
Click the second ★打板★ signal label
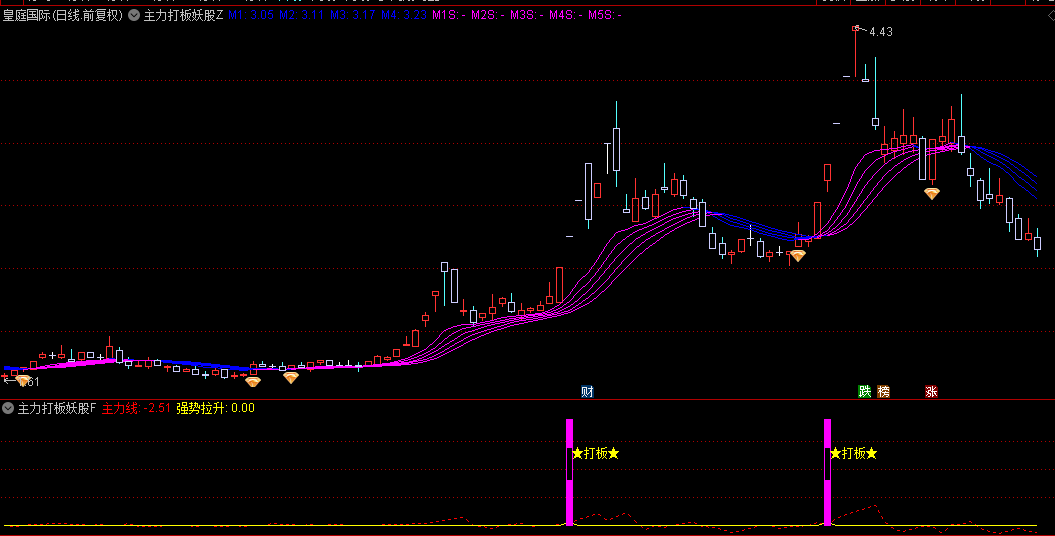tap(854, 453)
